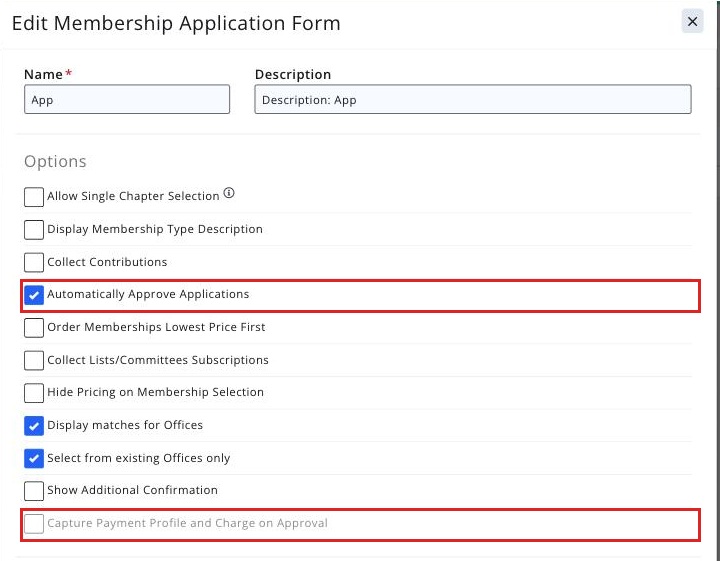Tick Hide Pricing on Membership Selection

pyautogui.click(x=34, y=393)
